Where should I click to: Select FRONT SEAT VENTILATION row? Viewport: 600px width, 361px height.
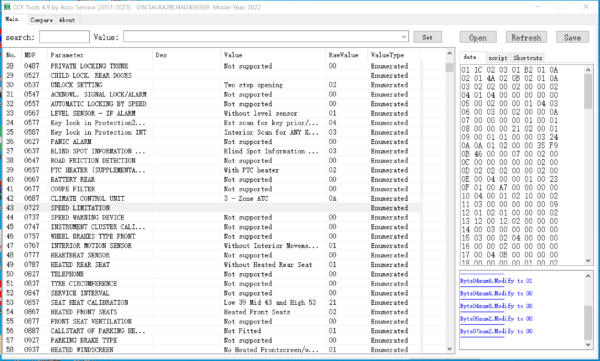212,321
